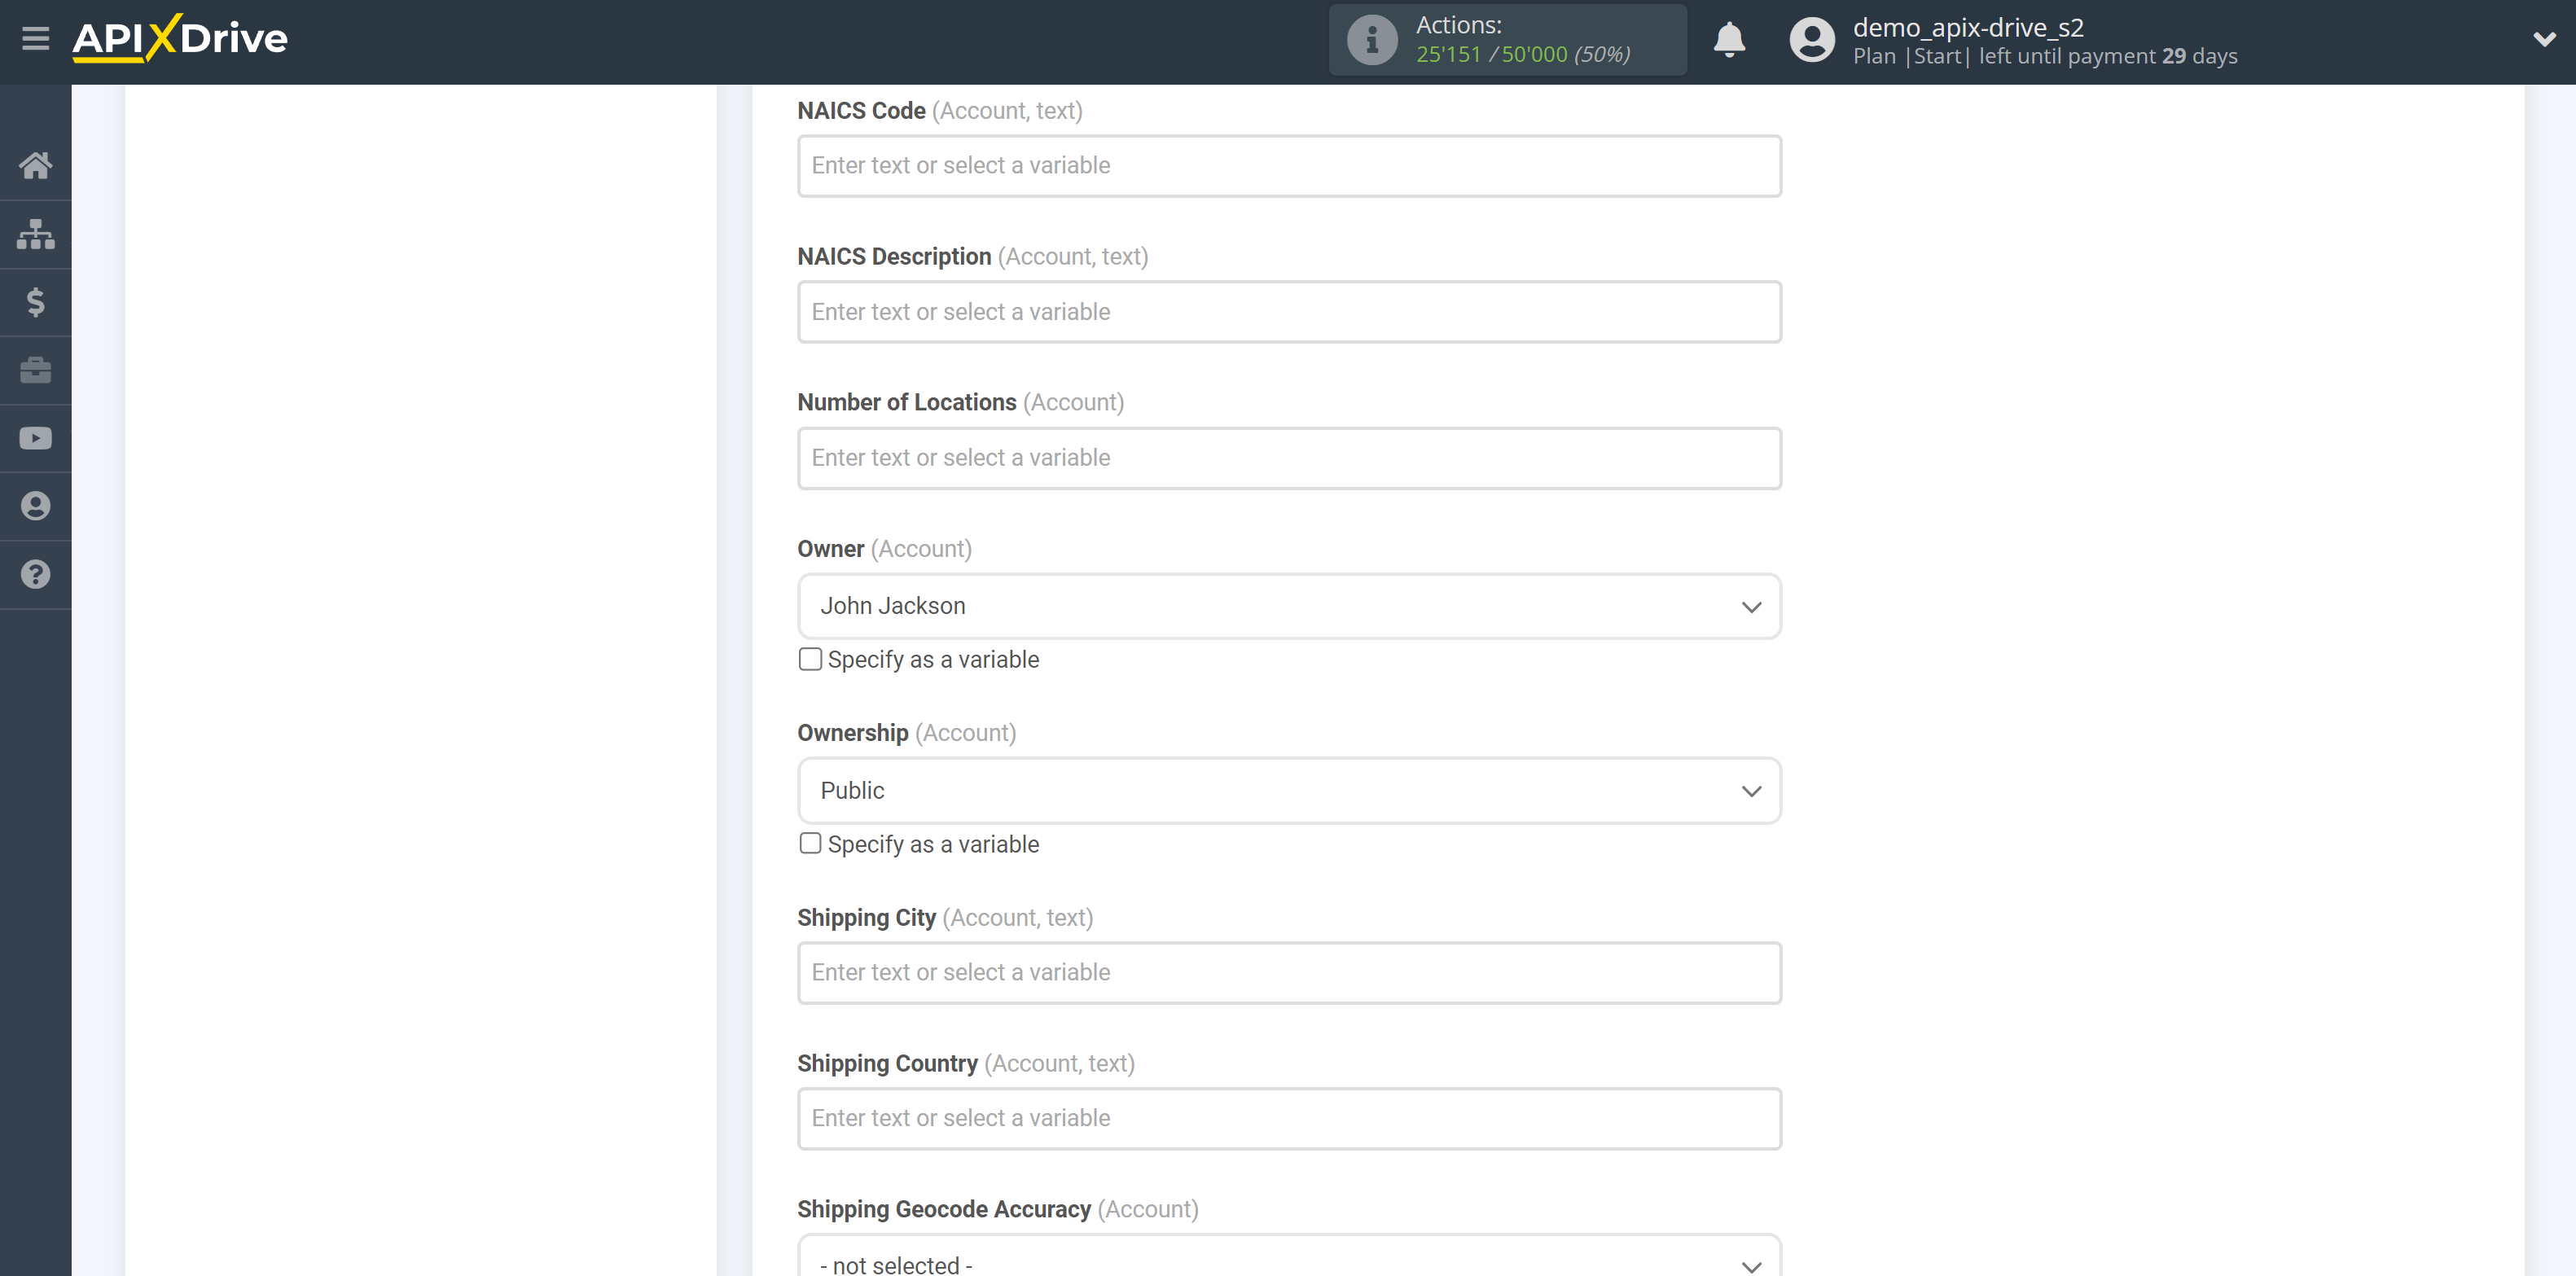Click the Shipping City text input
The image size is (2576, 1276).
(x=1288, y=972)
